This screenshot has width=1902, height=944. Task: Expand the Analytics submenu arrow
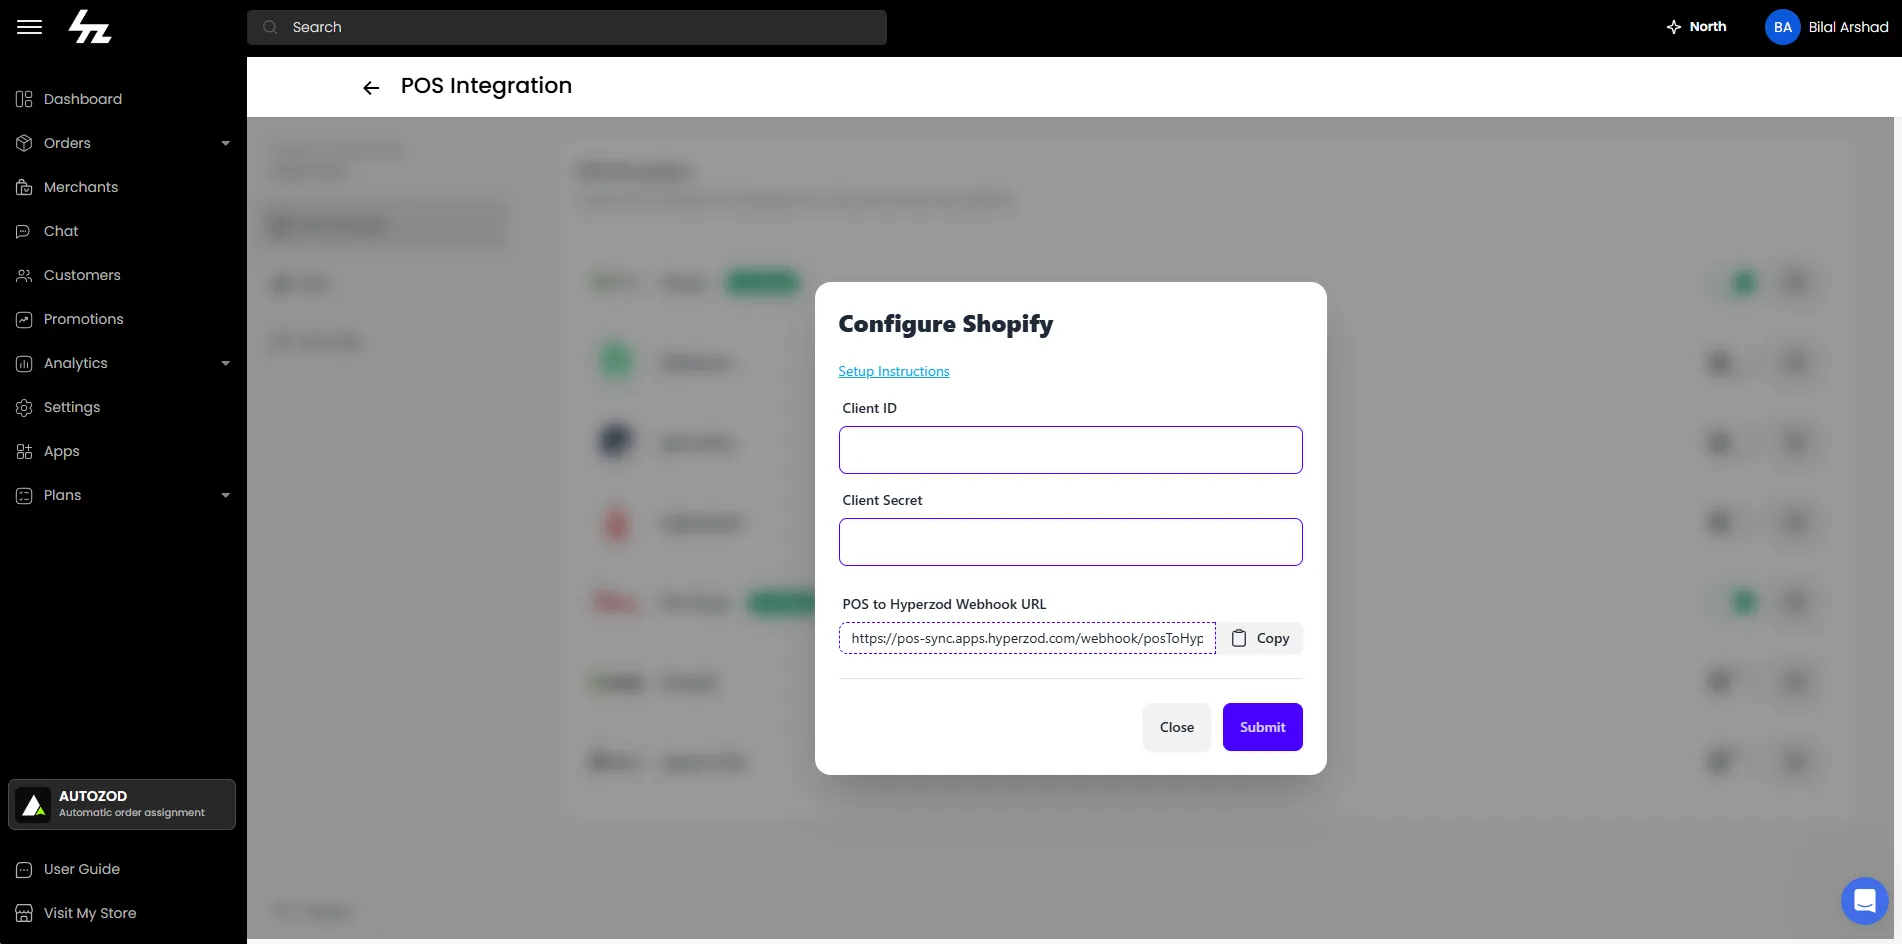click(226, 363)
